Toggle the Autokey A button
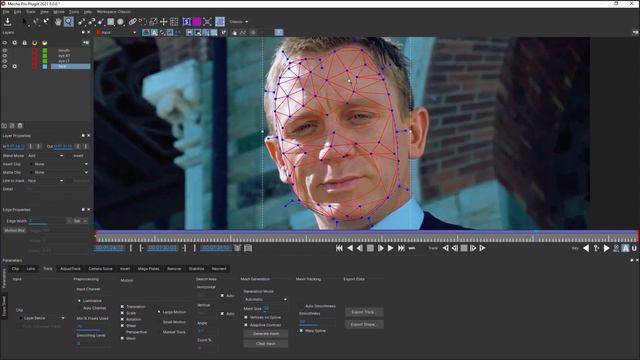The image size is (640, 360). [625, 248]
